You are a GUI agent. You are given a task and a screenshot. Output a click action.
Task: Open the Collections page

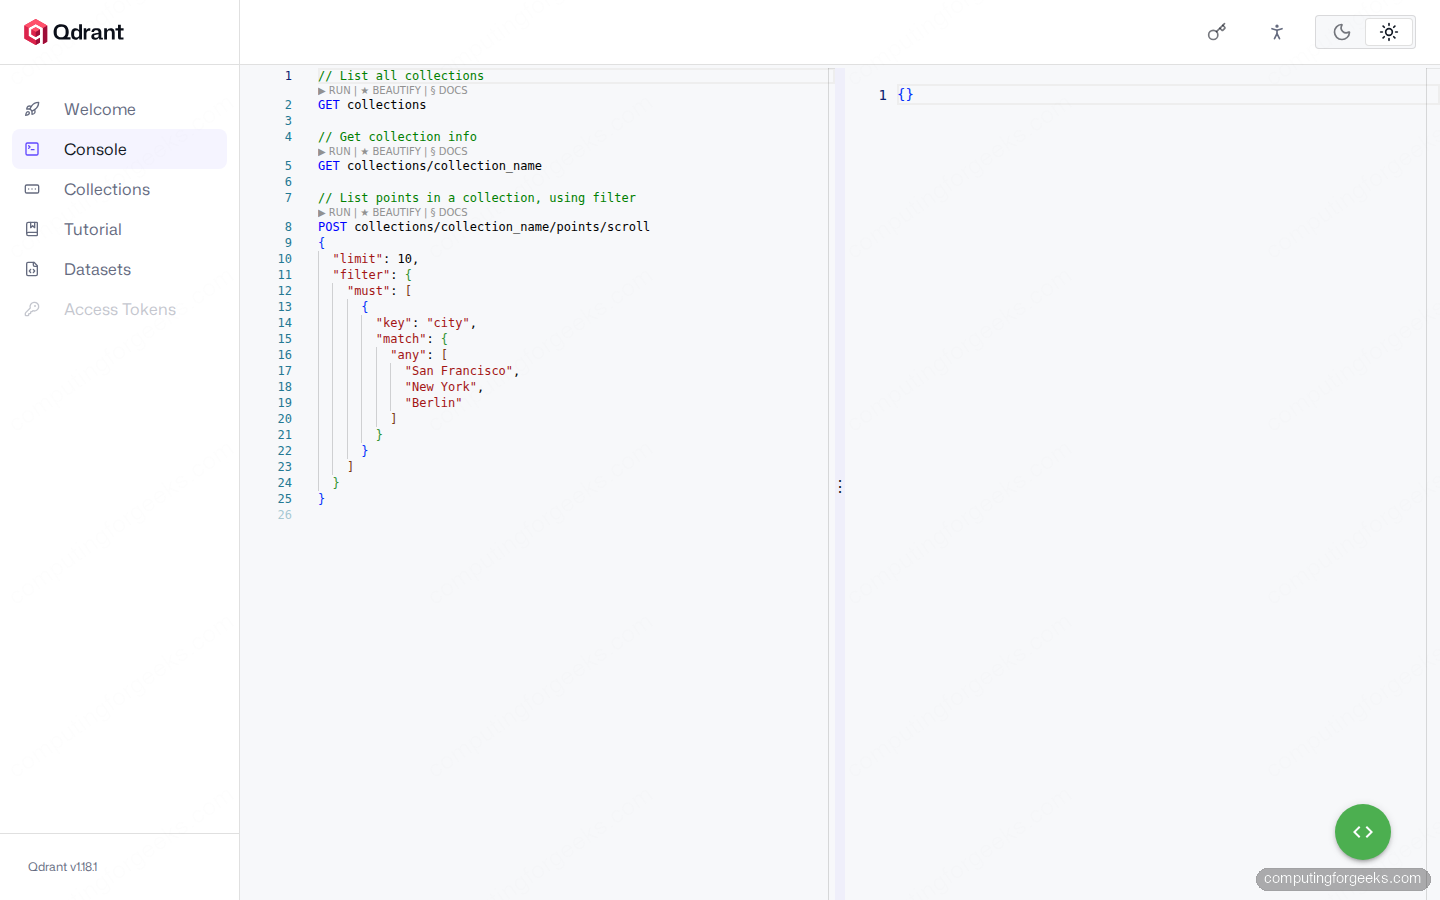click(119, 189)
